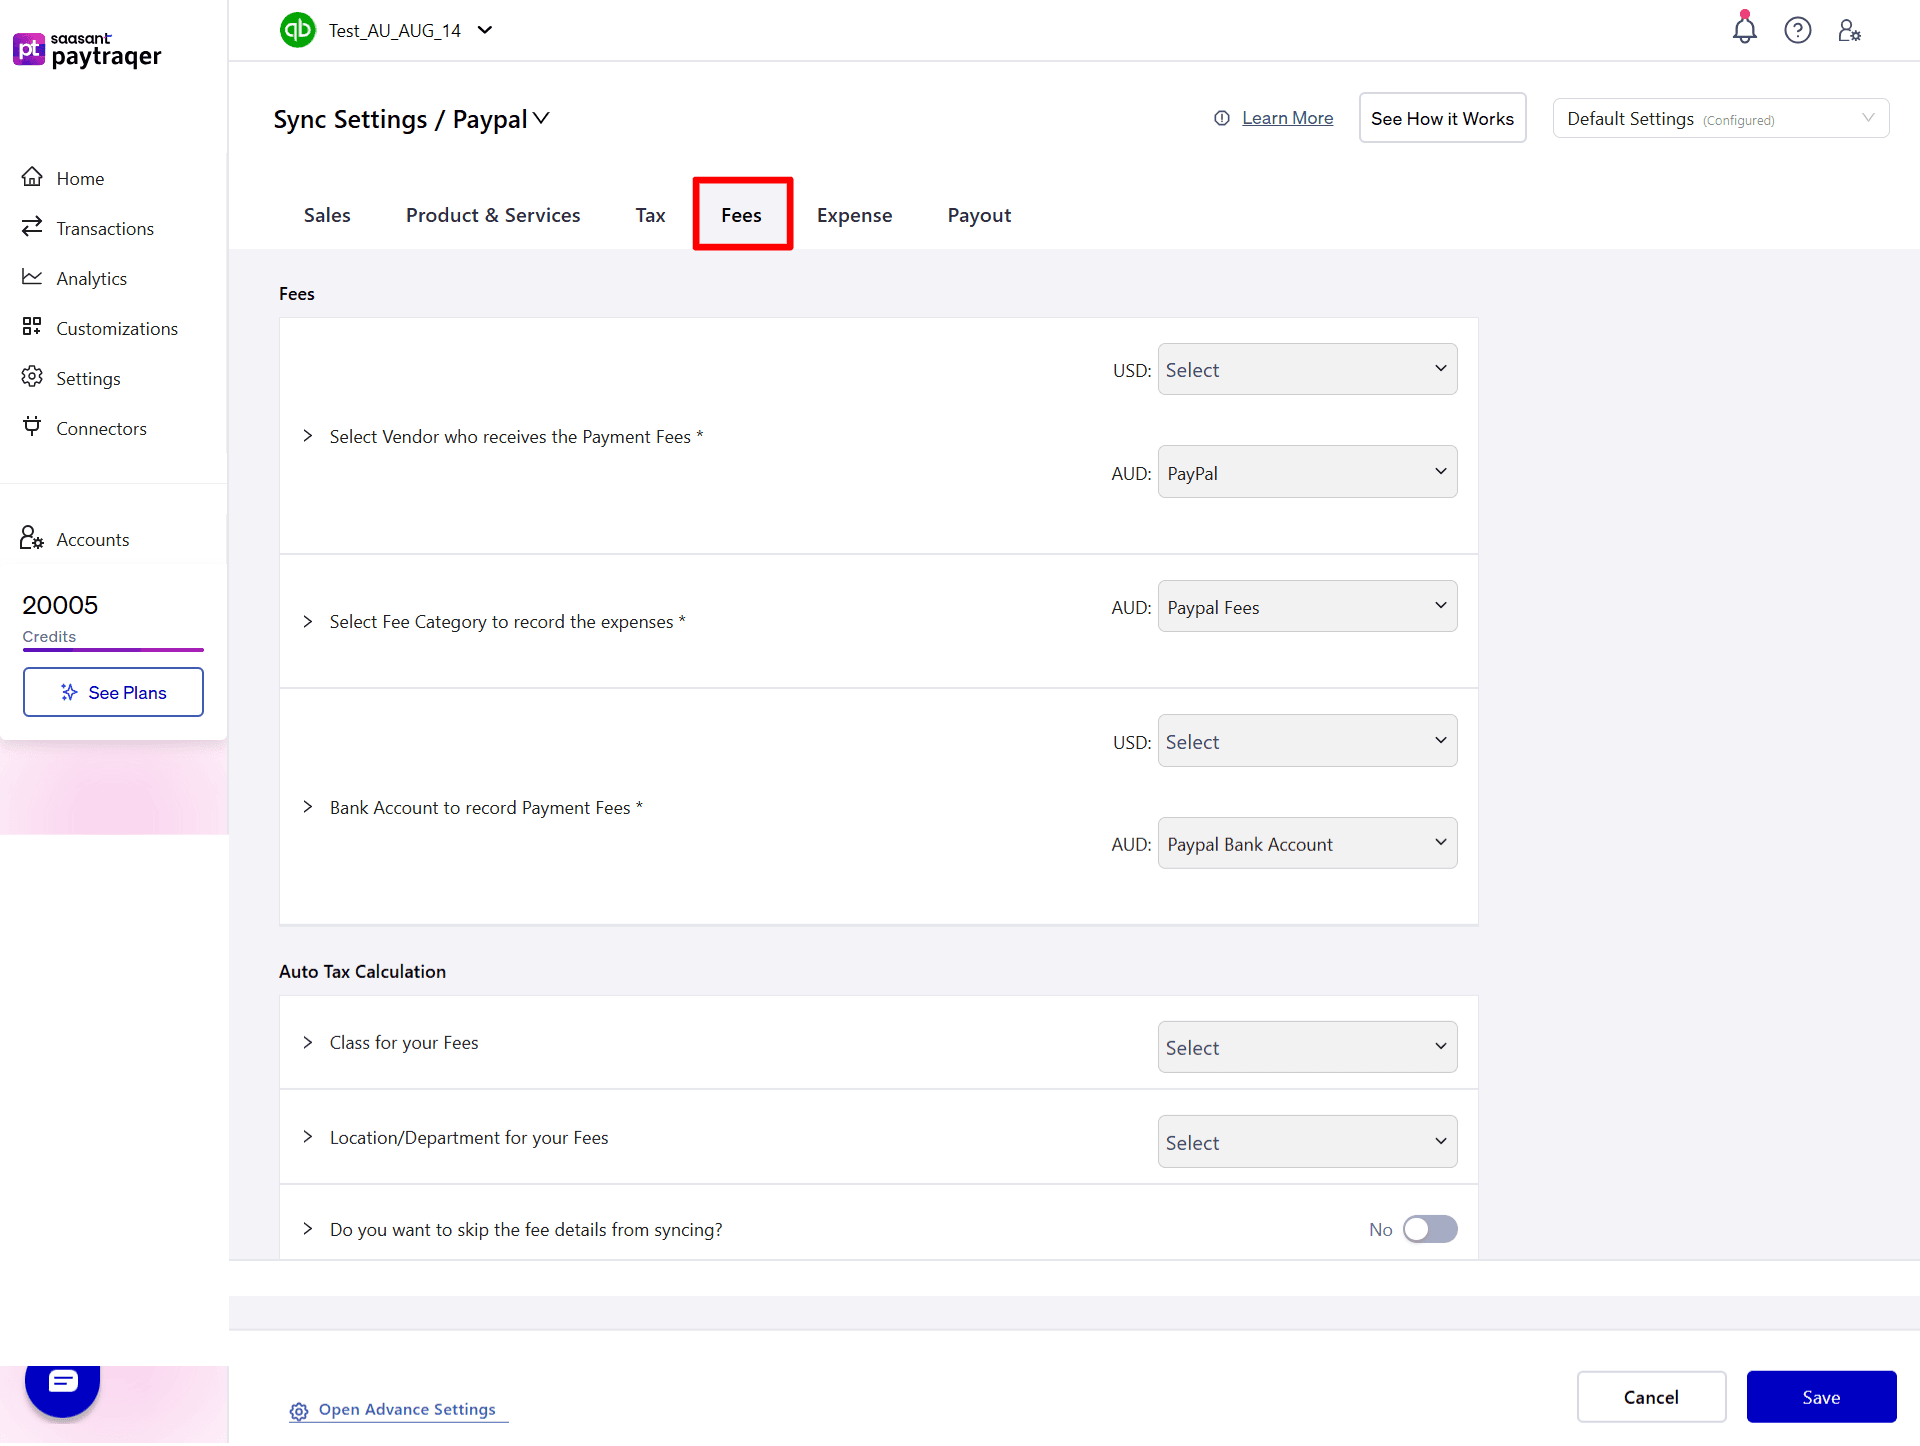Open the Accounts sidebar icon
The height and width of the screenshot is (1446, 1920).
pyautogui.click(x=30, y=538)
